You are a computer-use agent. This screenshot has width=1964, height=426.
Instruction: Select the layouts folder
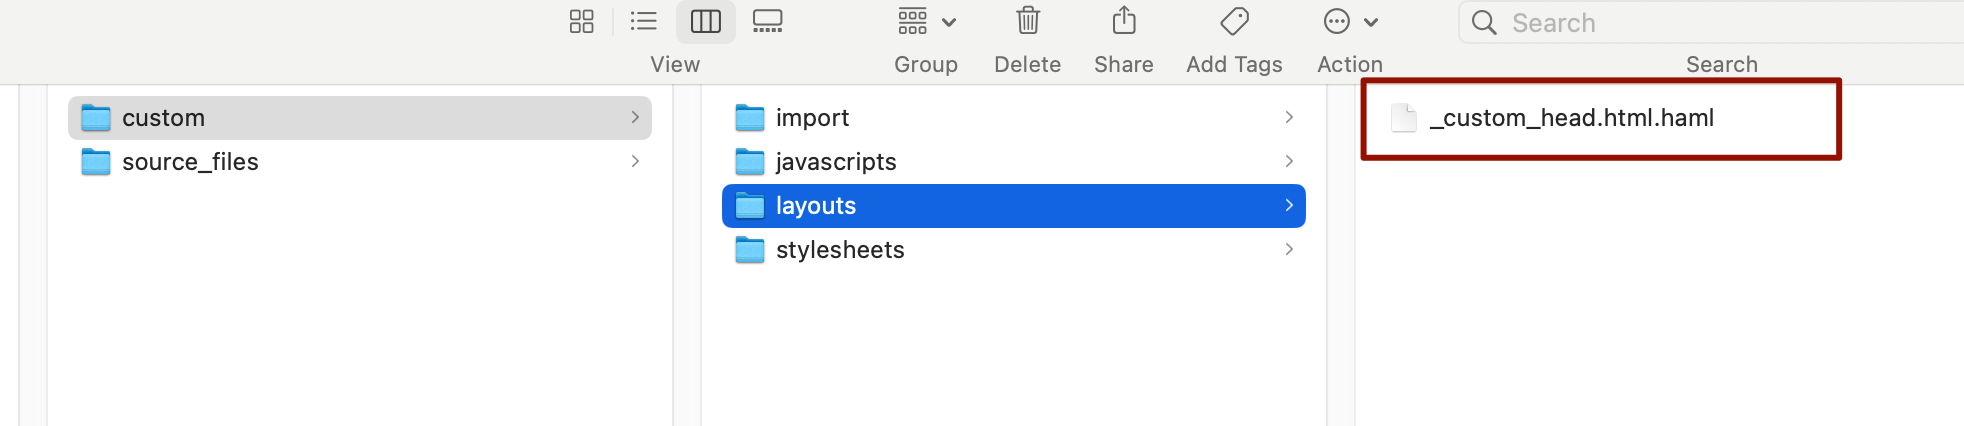(1014, 206)
